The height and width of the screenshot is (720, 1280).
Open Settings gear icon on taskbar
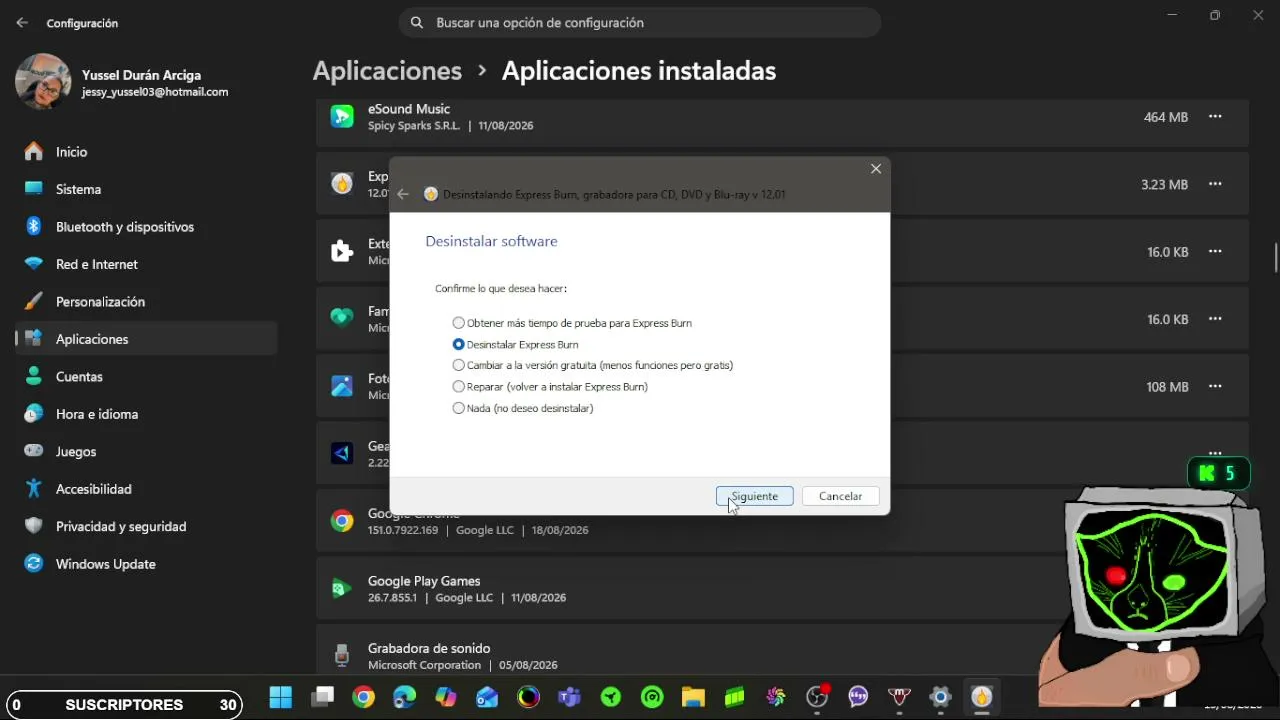(x=940, y=697)
